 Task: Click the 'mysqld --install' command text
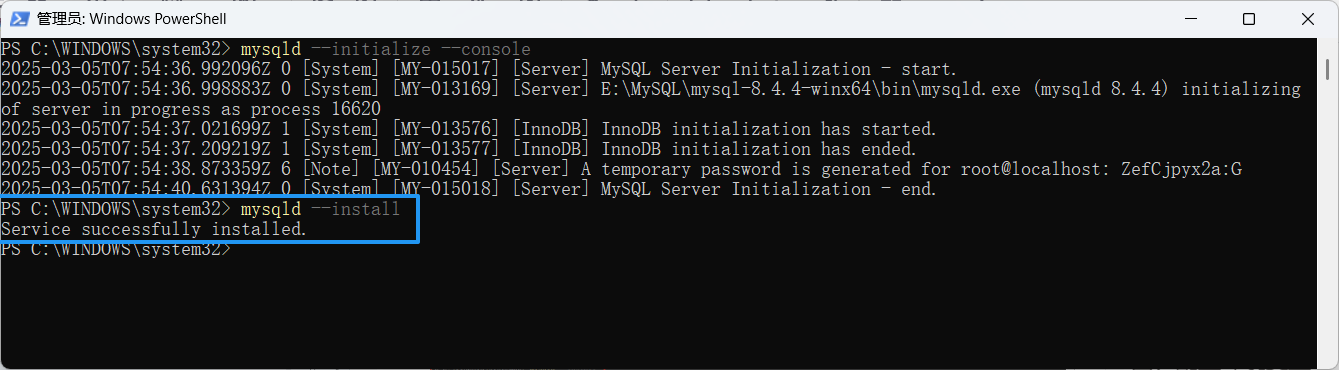click(x=321, y=210)
